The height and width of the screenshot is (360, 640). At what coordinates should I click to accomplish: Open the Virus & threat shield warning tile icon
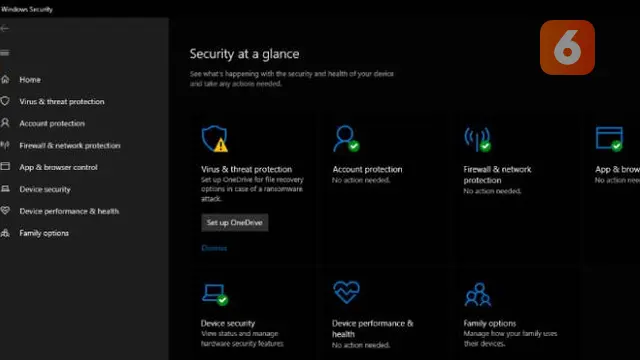[x=215, y=139]
